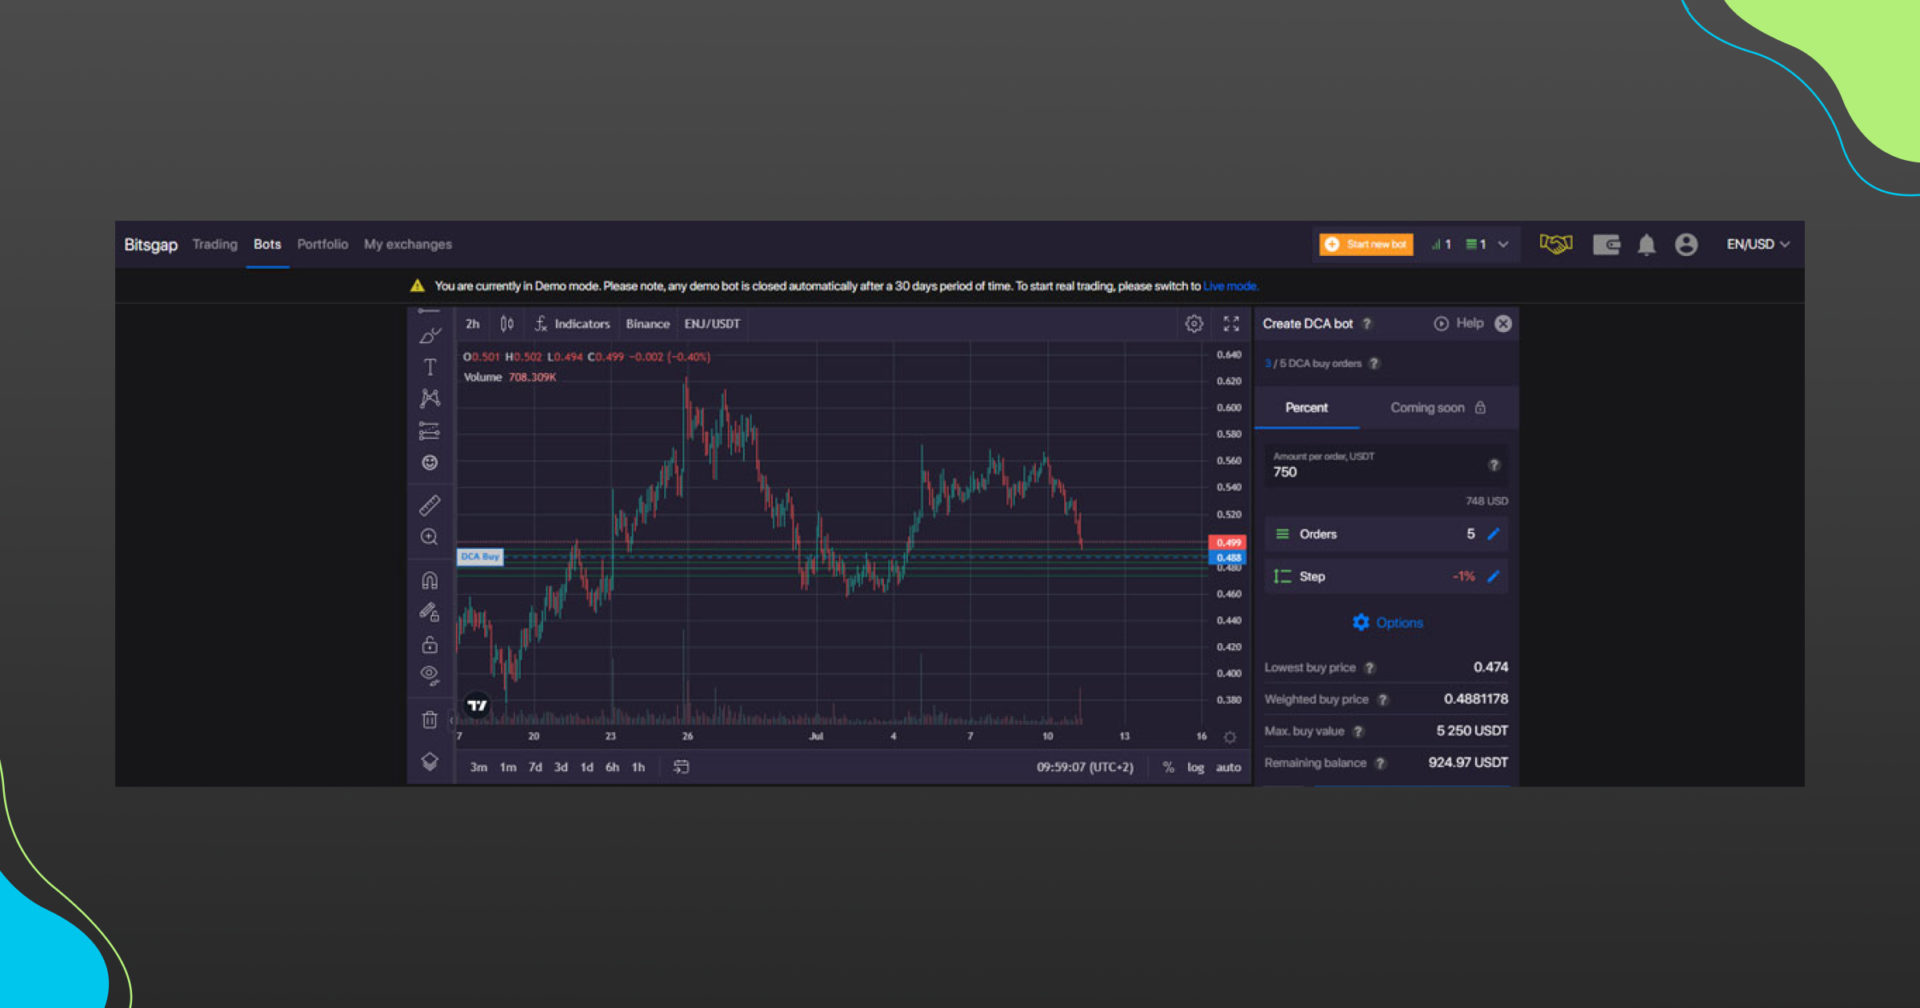Click the trash Remove Drawings icon
The image size is (1920, 1008).
[430, 720]
